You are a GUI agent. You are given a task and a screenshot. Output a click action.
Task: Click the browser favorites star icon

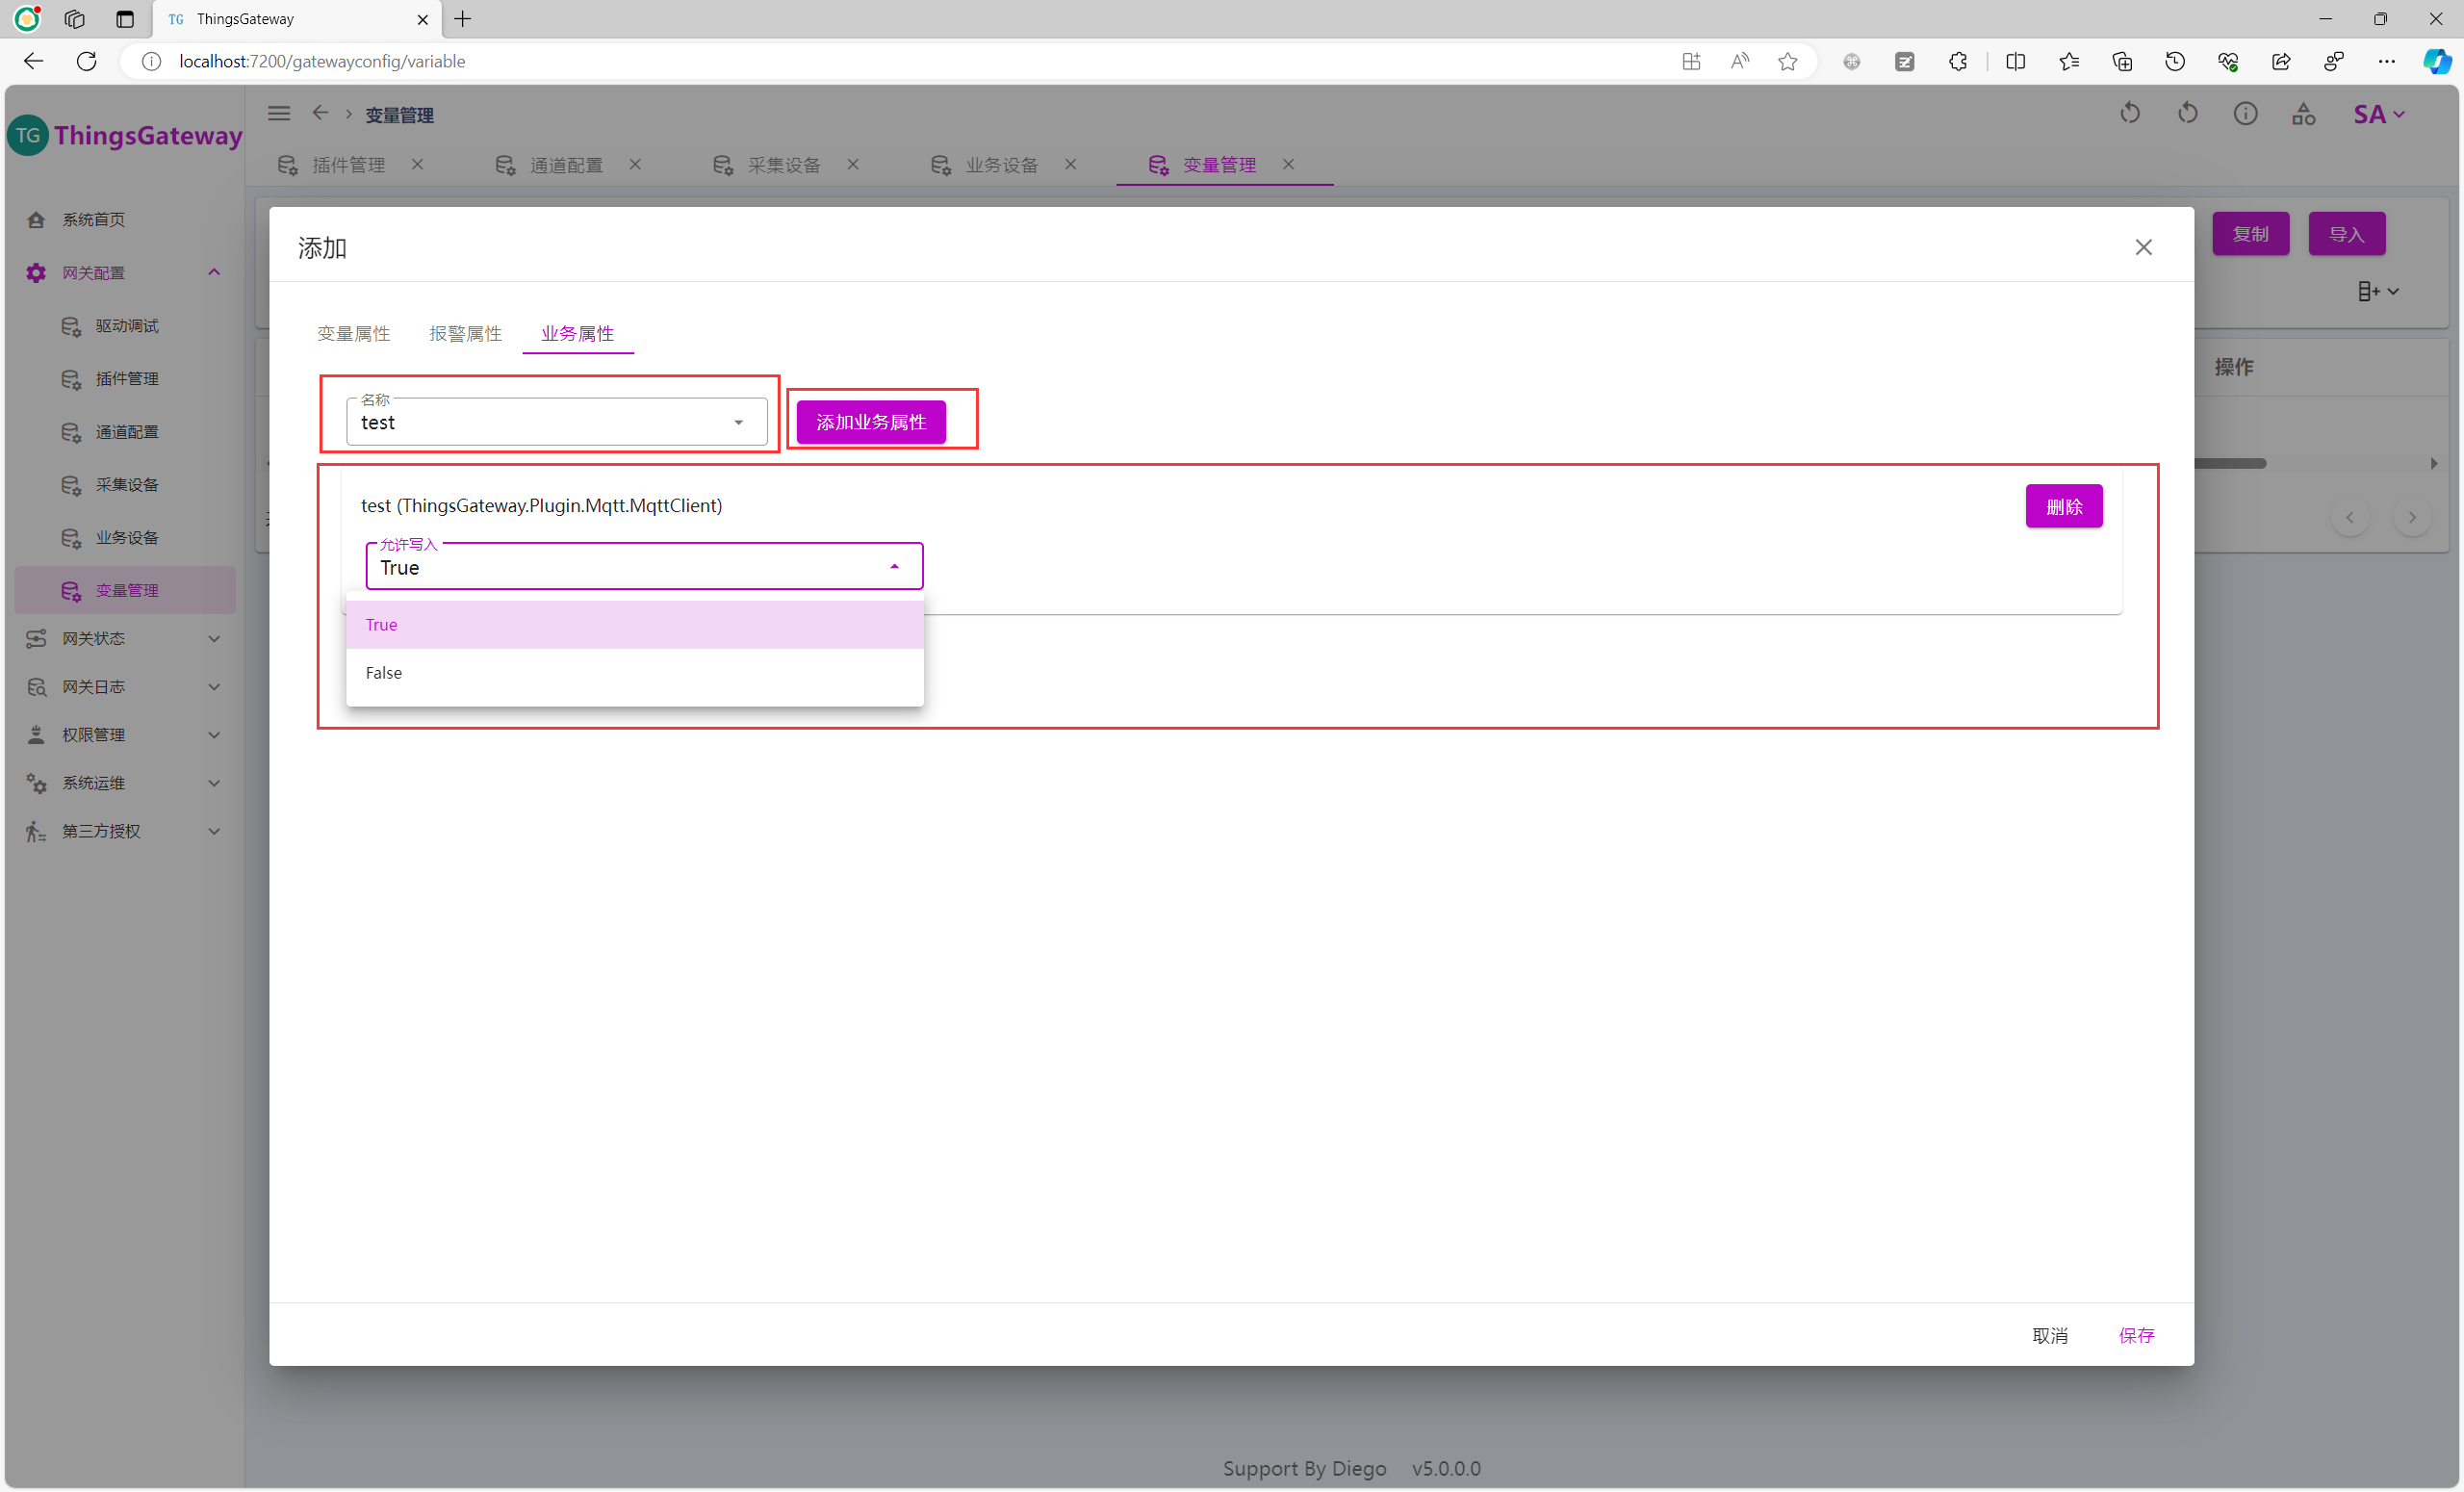(1787, 62)
